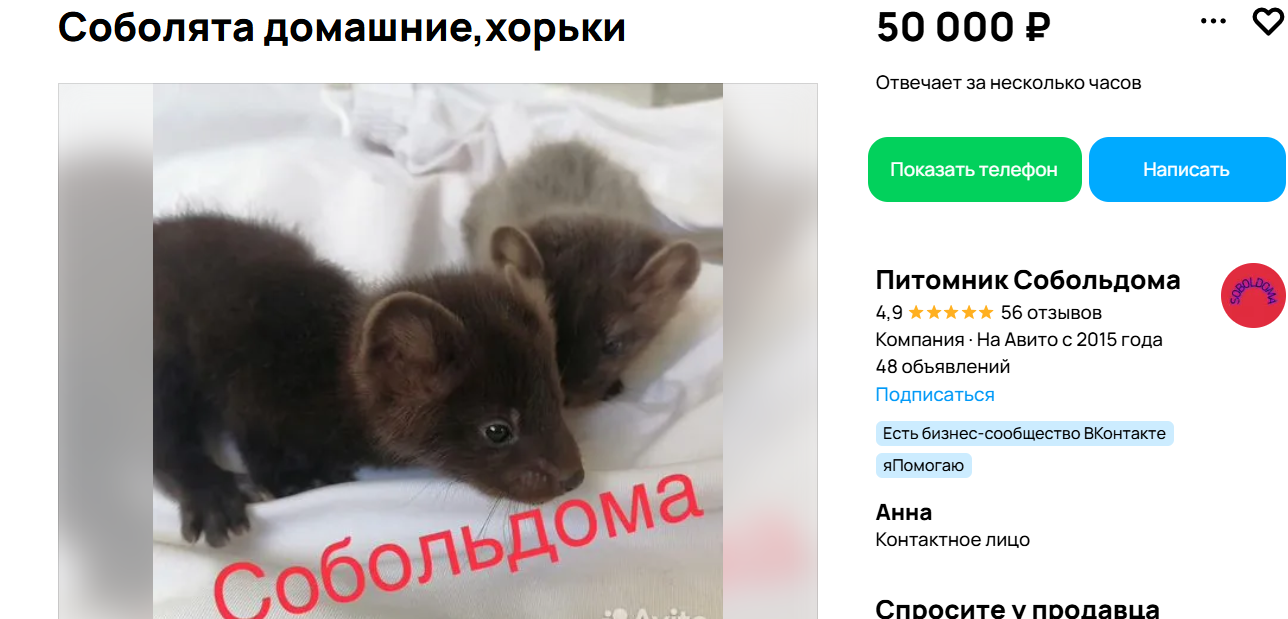Open the sable kittens main photo

[x=438, y=351]
